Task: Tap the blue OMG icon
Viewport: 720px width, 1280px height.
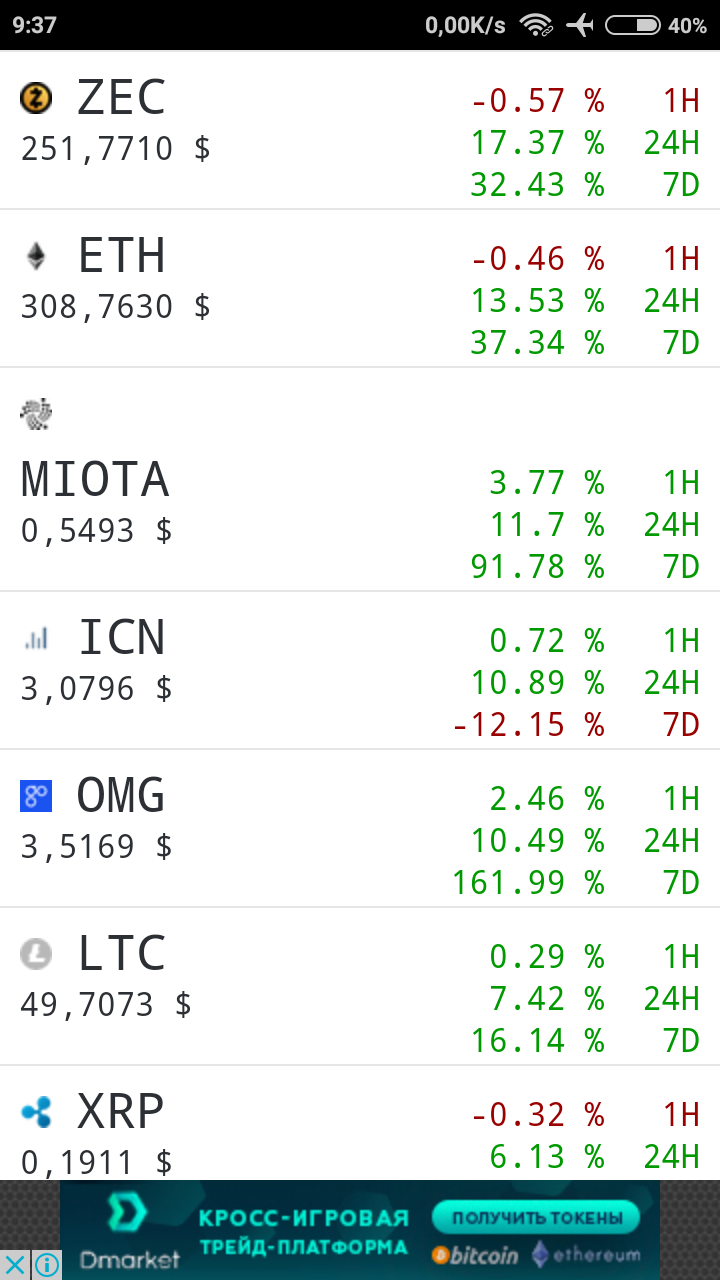Action: pos(36,796)
